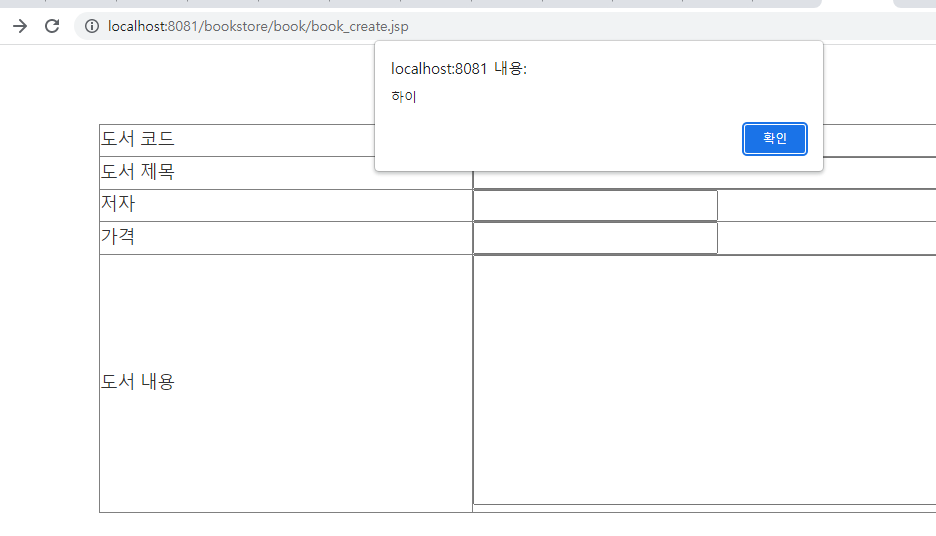Focus the address bar URL text
Screen dimensions: 936x536
(258, 26)
